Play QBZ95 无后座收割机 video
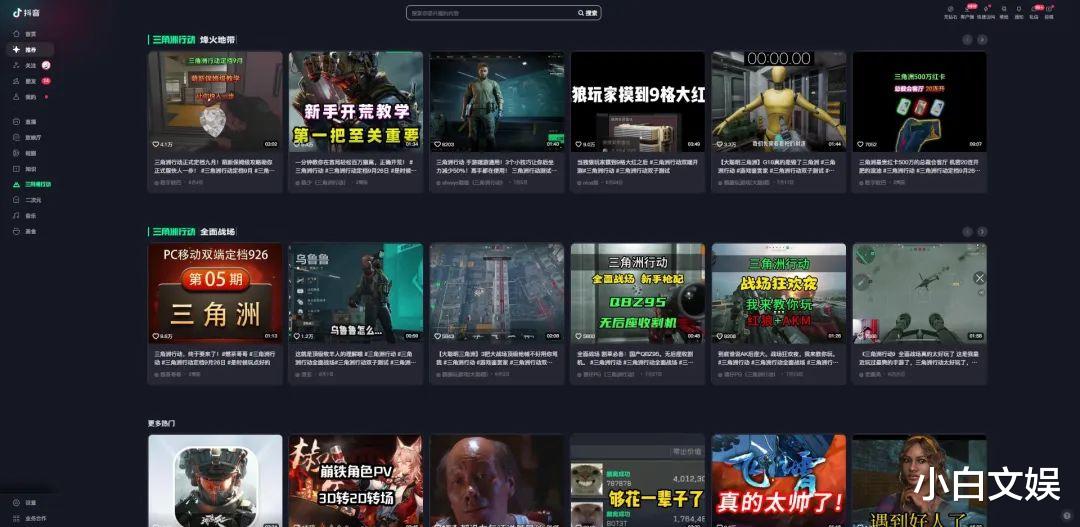 638,293
